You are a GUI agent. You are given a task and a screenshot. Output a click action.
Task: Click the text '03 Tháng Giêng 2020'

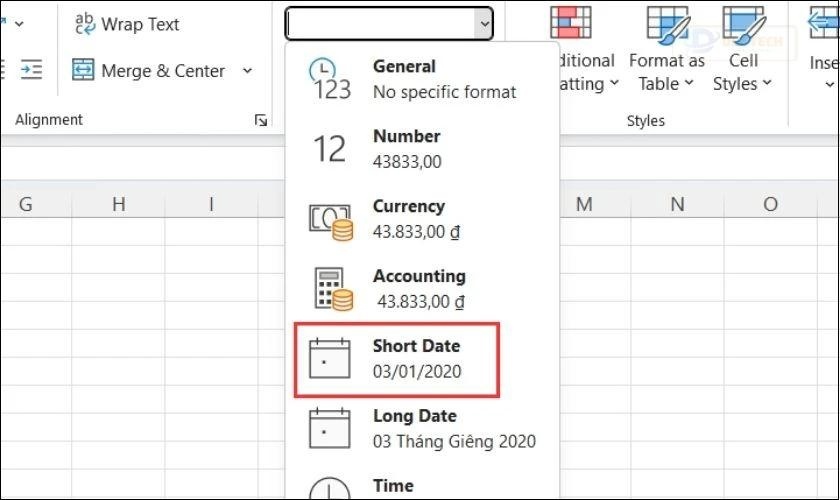[454, 441]
